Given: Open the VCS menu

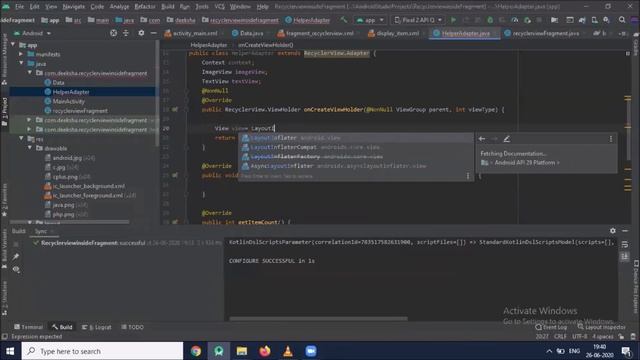Looking at the screenshot, I should point(220,7).
